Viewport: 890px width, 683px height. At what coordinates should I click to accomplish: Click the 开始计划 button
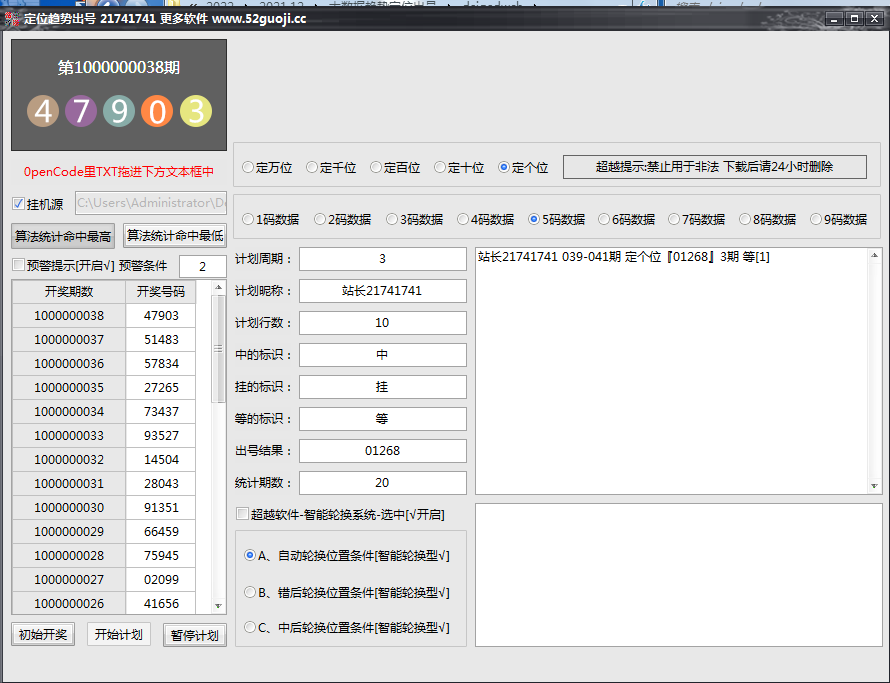[x=118, y=634]
